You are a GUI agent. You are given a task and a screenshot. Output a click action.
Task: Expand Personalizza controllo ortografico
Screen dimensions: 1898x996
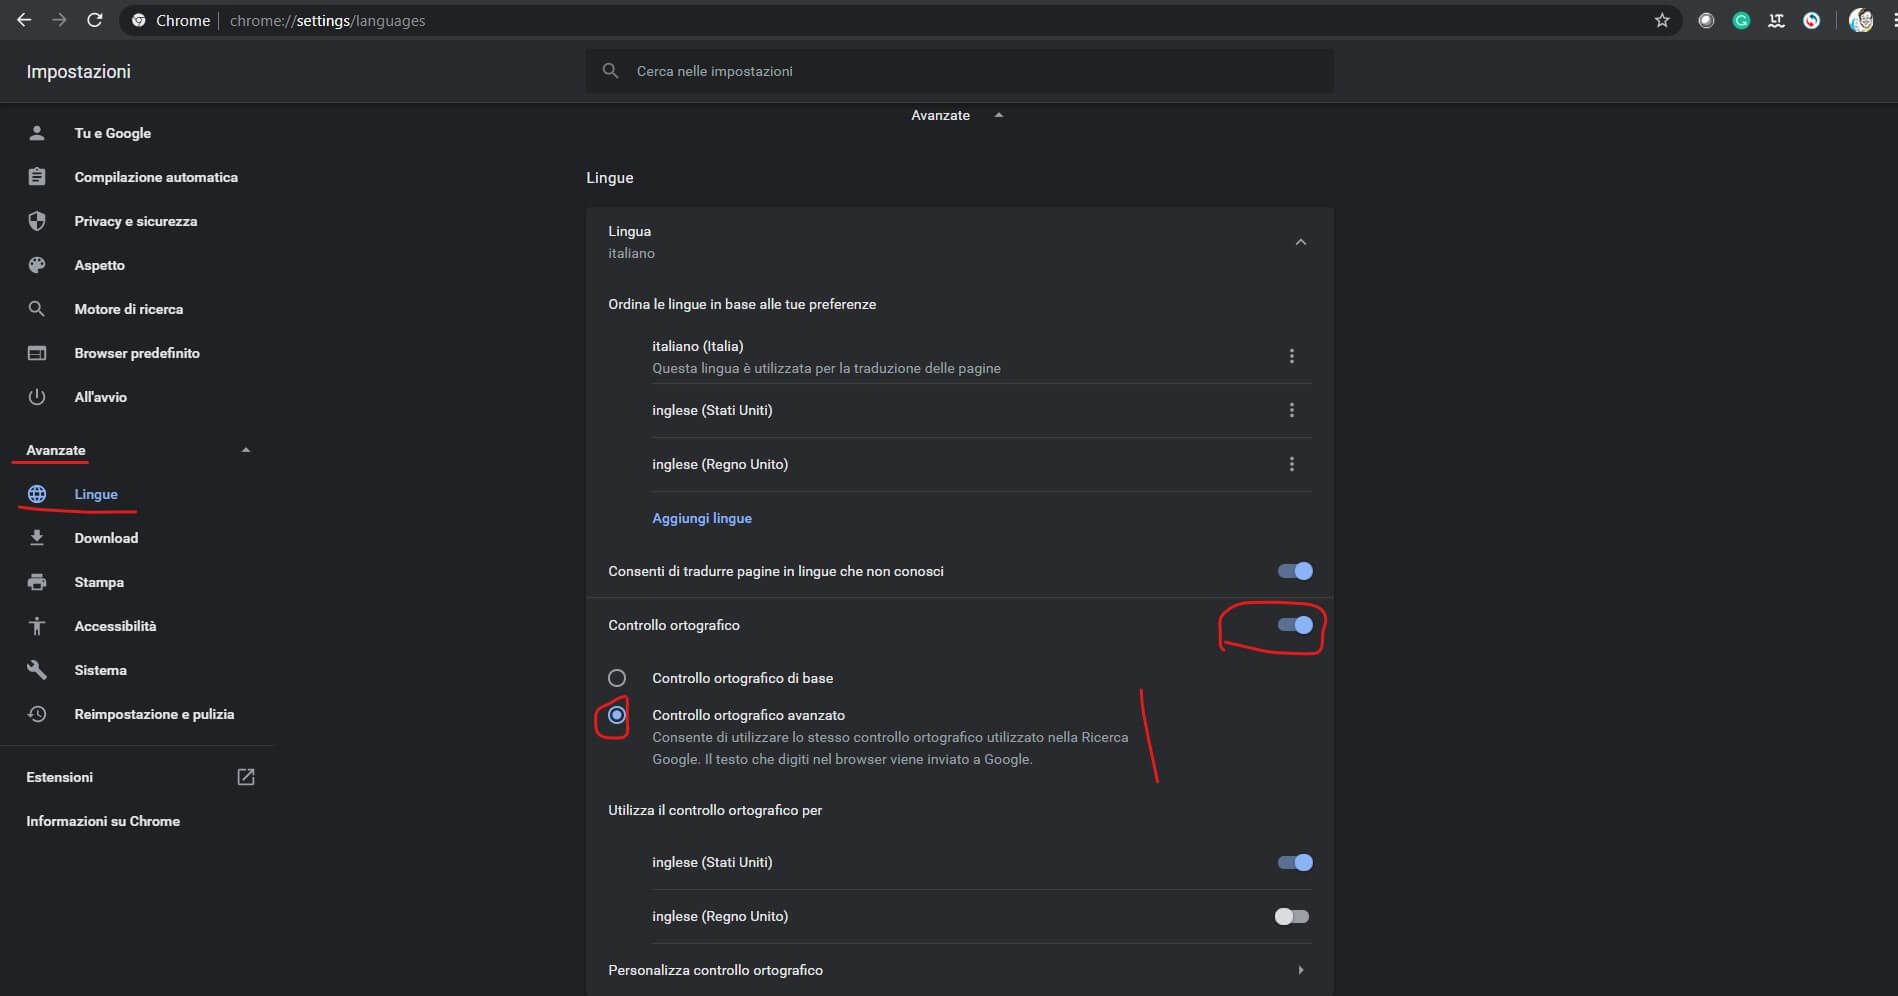(1300, 970)
